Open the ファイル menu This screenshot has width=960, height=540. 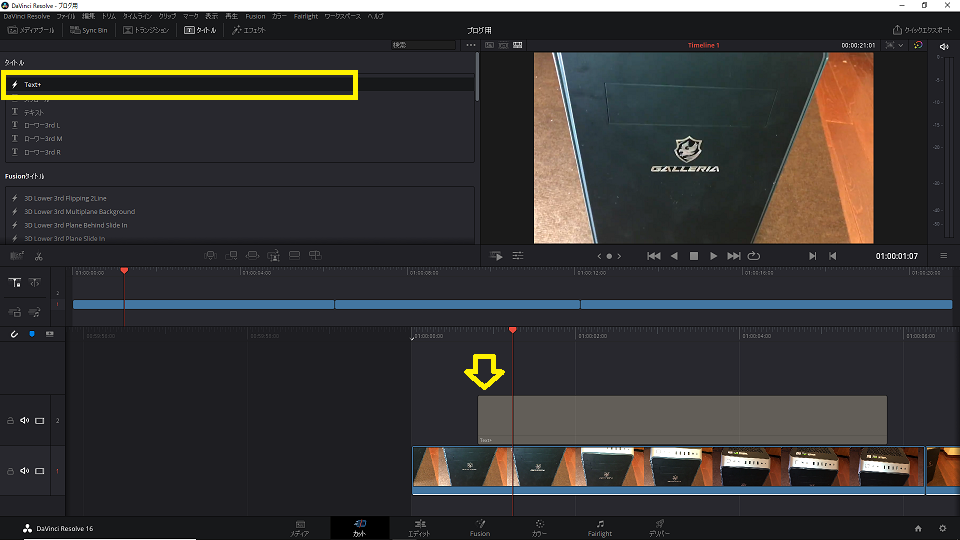tap(66, 17)
